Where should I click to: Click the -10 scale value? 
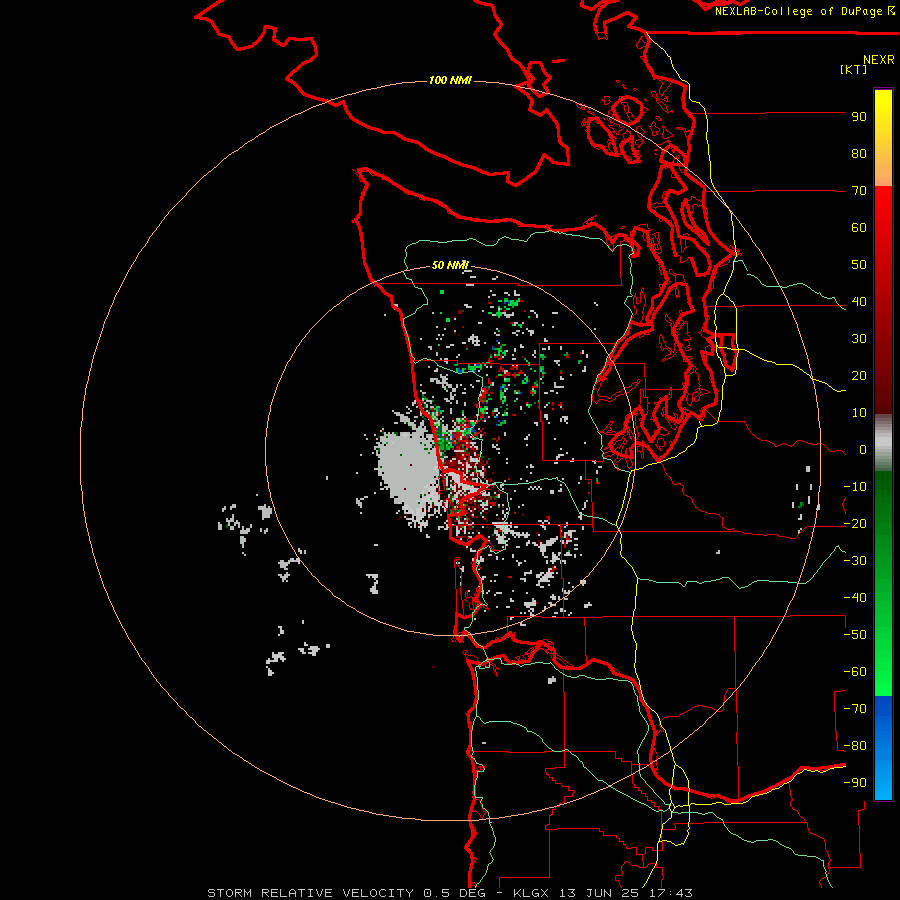[x=855, y=487]
